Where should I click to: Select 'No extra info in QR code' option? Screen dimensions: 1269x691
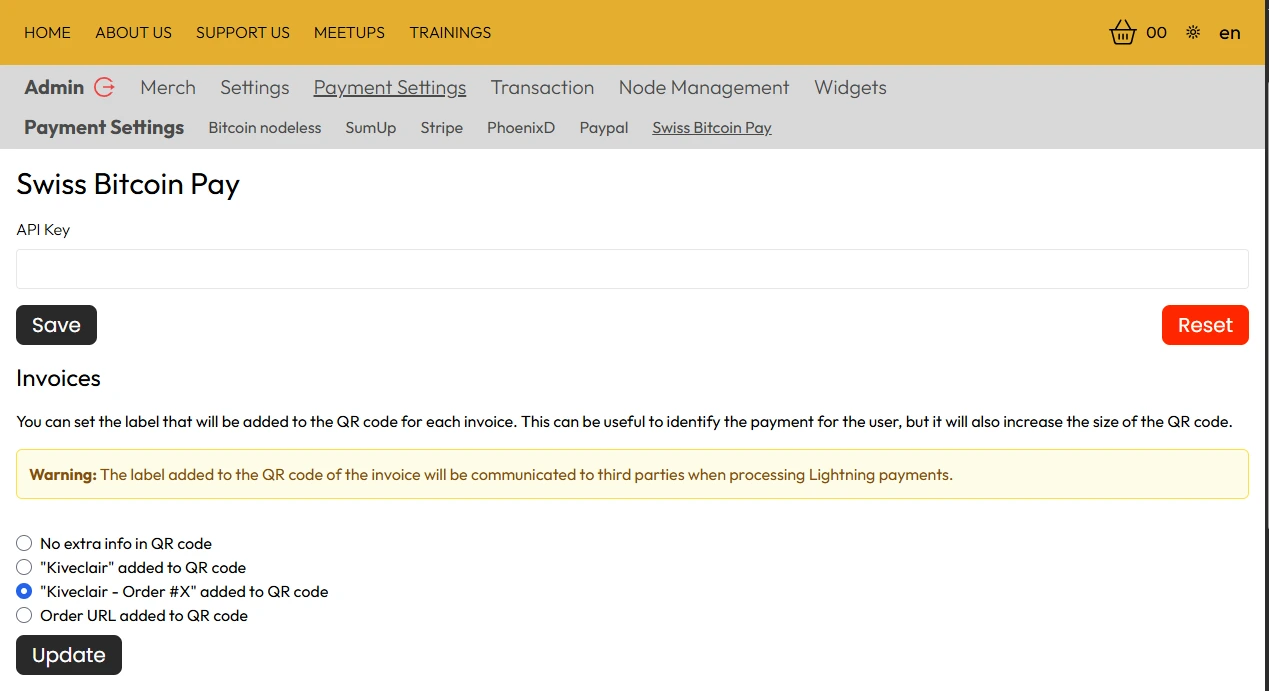pyautogui.click(x=24, y=544)
